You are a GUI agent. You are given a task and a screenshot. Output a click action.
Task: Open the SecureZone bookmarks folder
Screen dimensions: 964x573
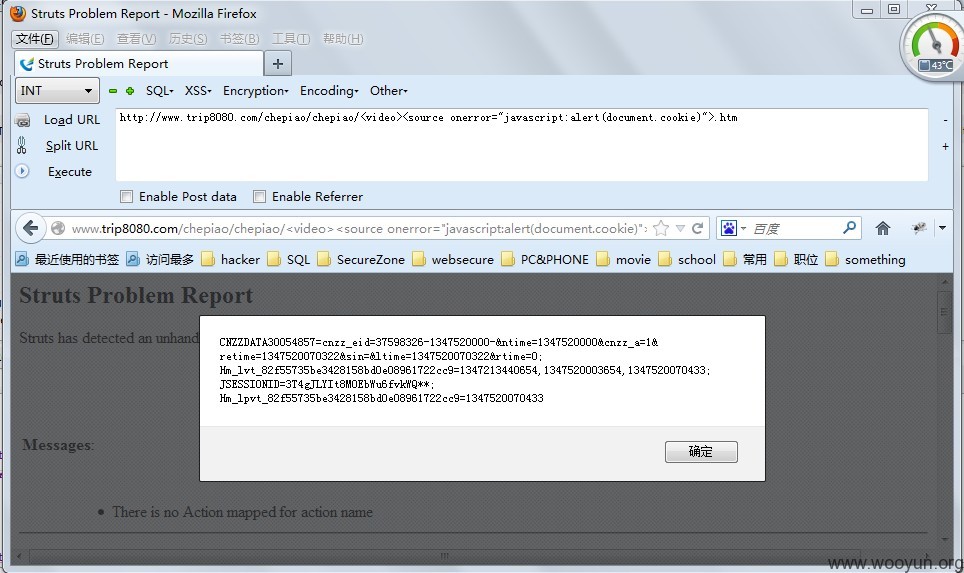coord(362,259)
